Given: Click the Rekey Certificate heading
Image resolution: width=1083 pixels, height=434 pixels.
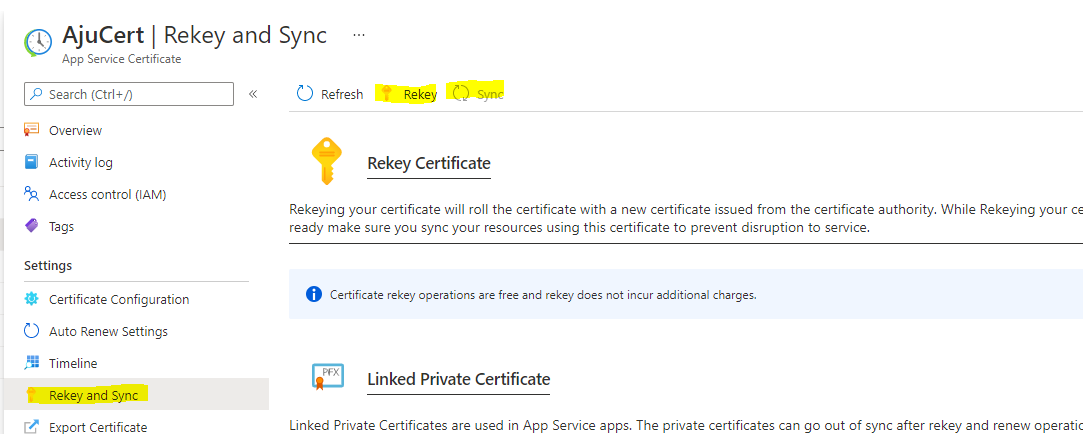Looking at the screenshot, I should click(429, 163).
